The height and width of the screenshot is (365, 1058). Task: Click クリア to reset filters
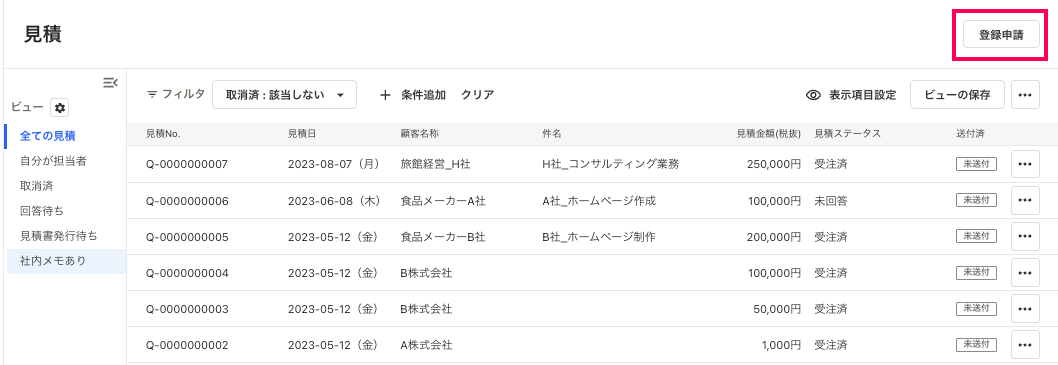(x=477, y=95)
